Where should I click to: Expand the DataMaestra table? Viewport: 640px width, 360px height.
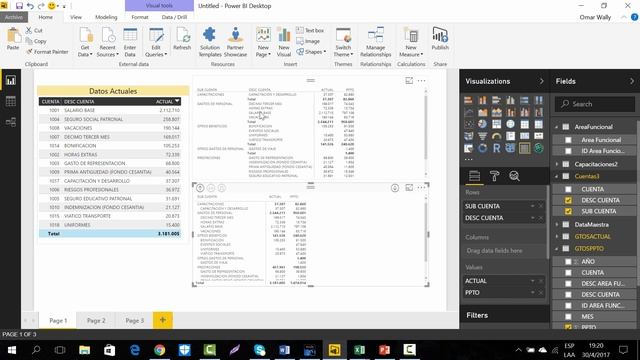click(x=556, y=224)
